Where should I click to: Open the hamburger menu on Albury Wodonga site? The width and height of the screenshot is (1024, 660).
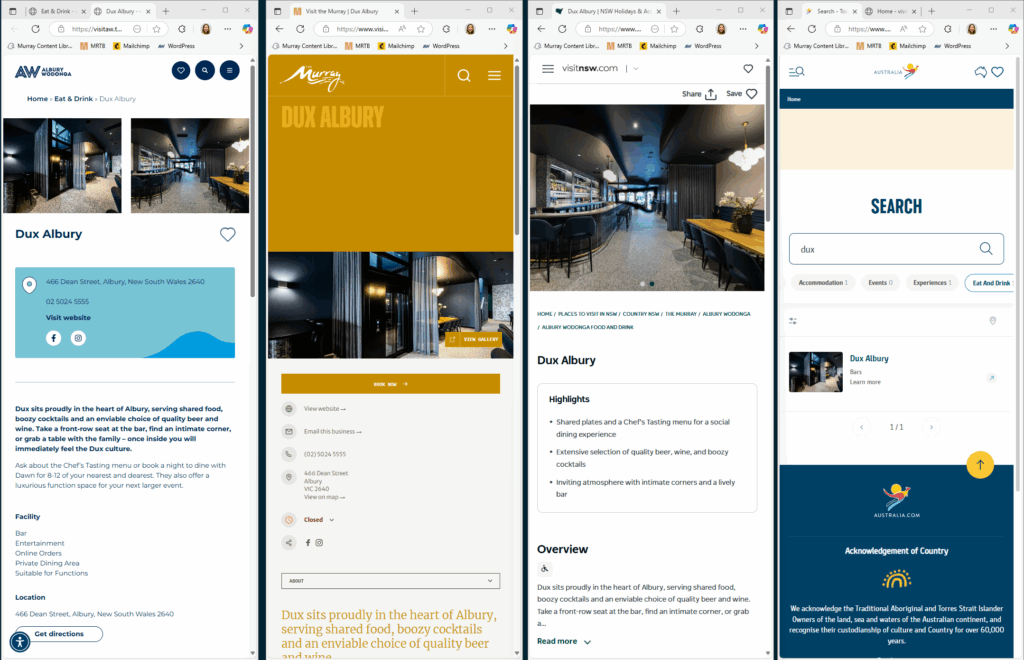229,71
